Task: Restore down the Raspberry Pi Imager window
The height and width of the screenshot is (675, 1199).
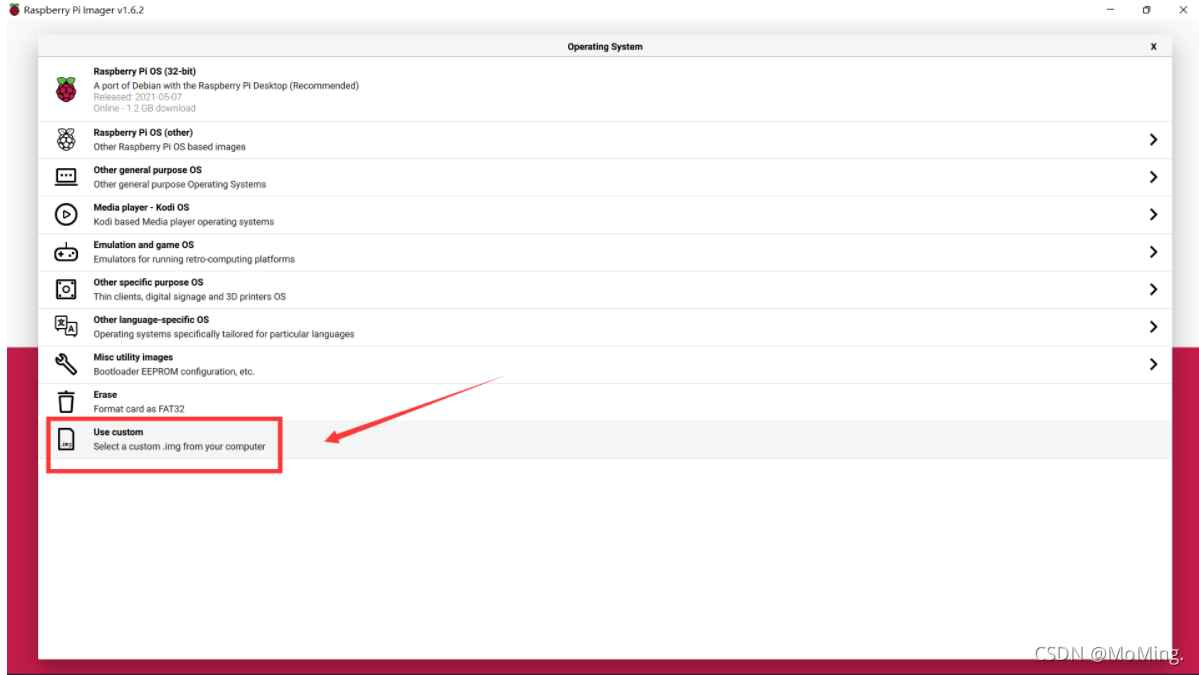Action: click(1146, 10)
